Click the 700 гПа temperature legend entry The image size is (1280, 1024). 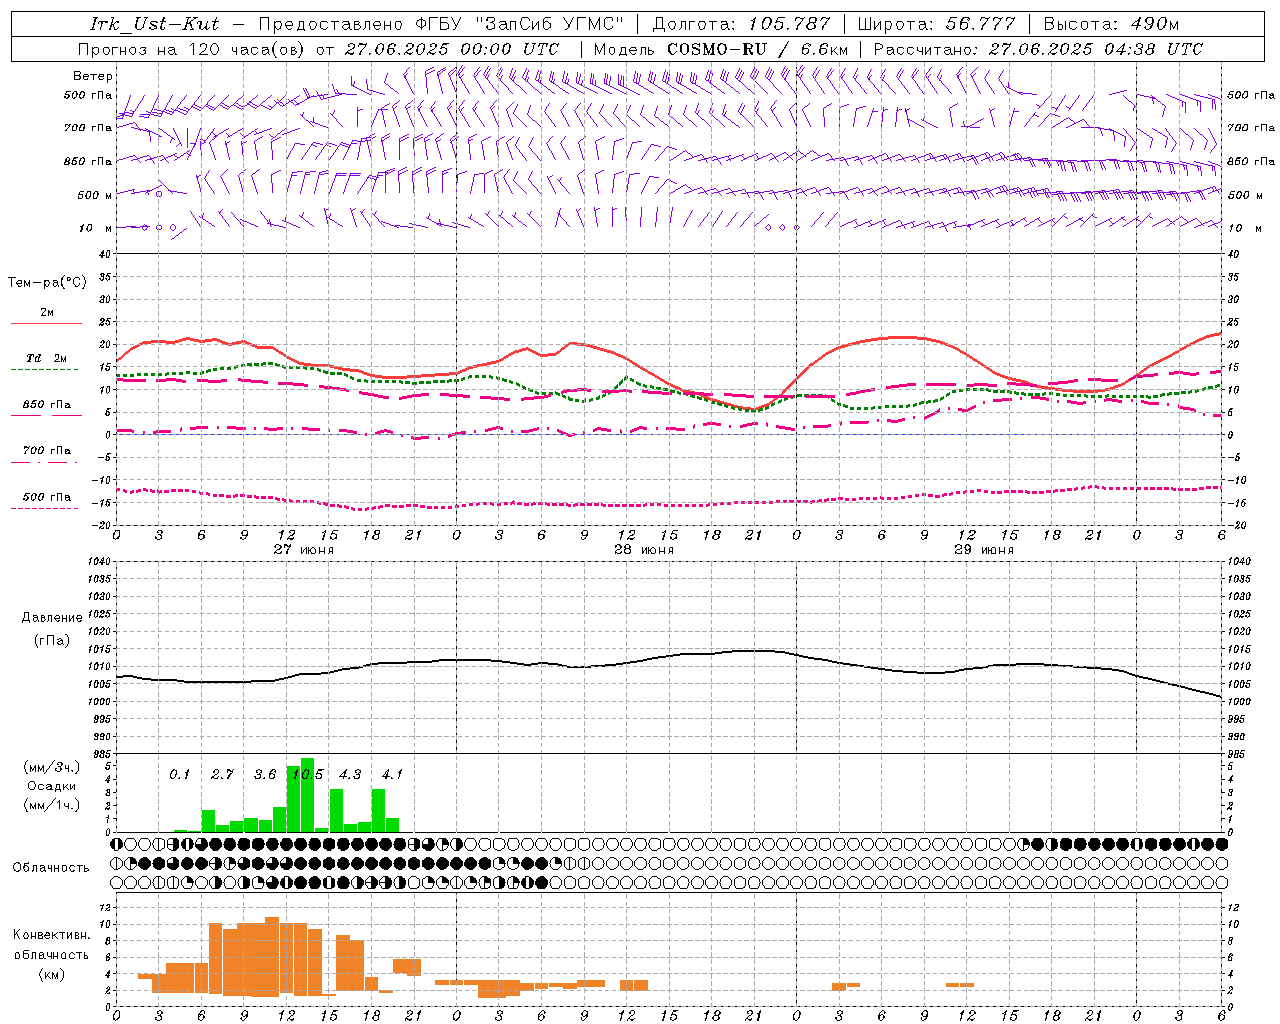47,450
